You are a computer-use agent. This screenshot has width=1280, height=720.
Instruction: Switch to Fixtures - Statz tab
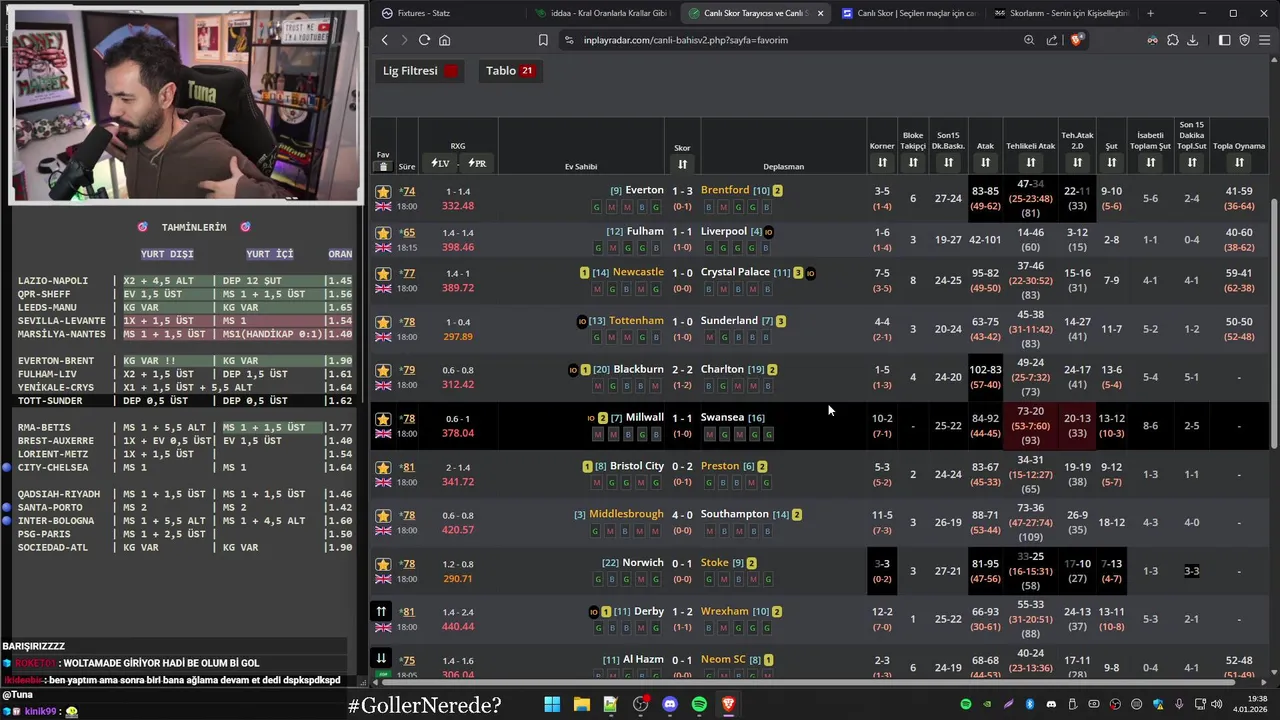click(448, 13)
